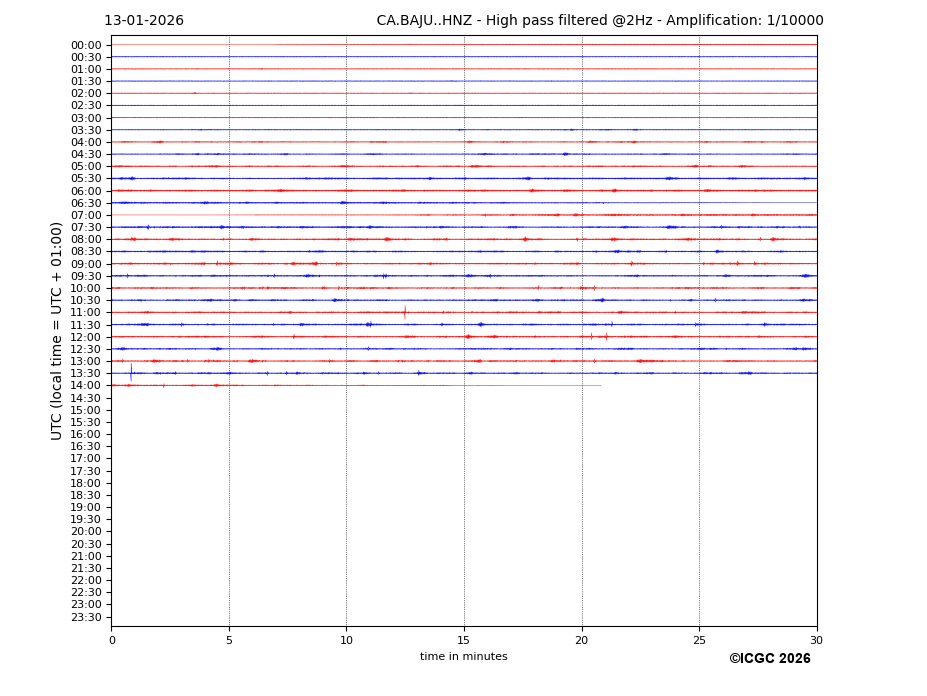The height and width of the screenshot is (696, 927).
Task: Click the 25 tick on the minutes axis
Action: point(699,640)
